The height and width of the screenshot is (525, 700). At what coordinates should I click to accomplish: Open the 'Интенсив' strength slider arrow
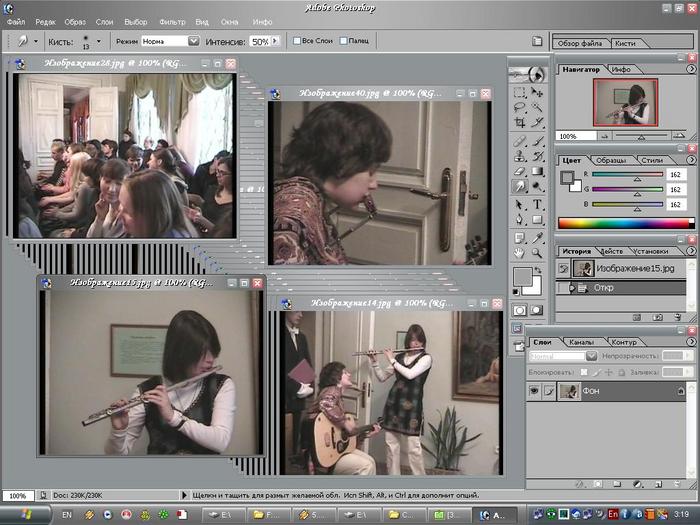click(x=276, y=42)
